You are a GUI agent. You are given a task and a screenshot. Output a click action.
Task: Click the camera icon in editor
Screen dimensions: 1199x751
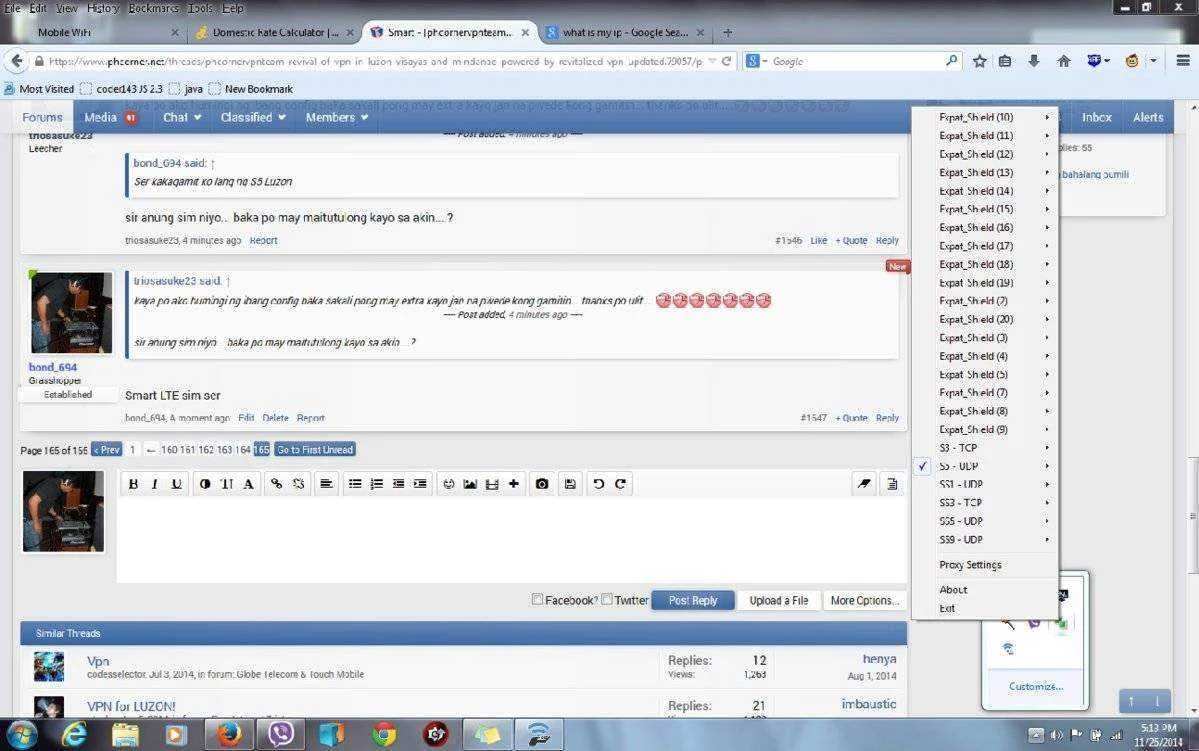click(542, 484)
